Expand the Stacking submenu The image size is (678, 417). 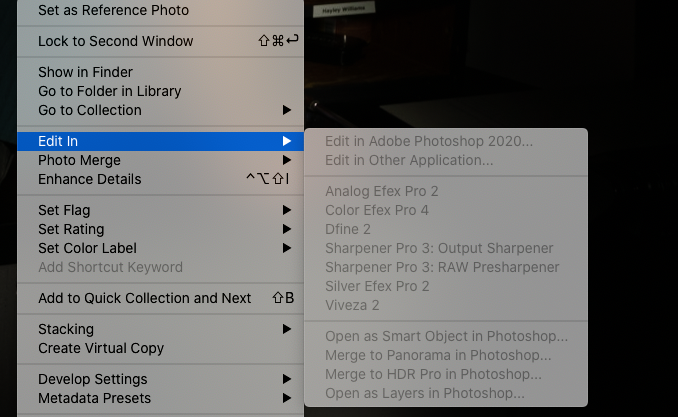(66, 329)
